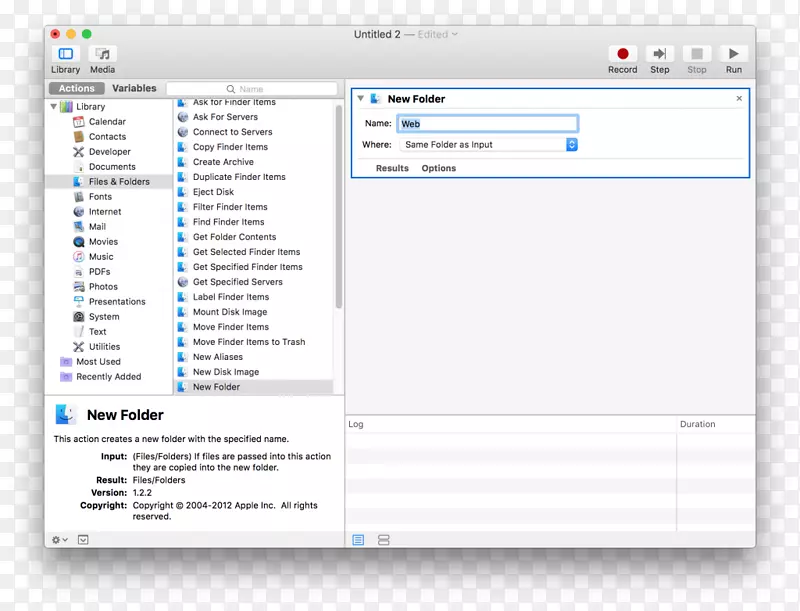
Task: Click the Calendar icon in the Library sidebar
Action: 79,121
